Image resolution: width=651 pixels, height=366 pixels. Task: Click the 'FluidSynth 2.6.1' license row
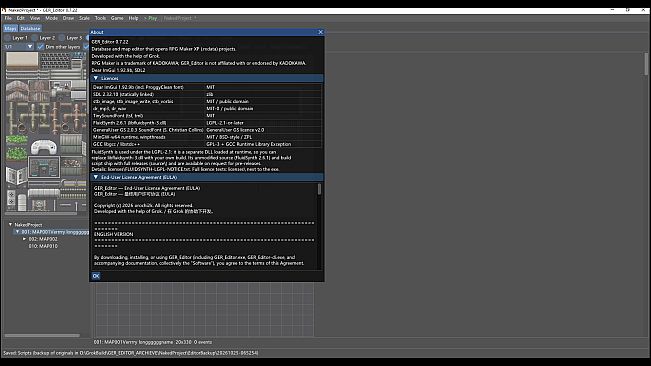click(x=207, y=123)
